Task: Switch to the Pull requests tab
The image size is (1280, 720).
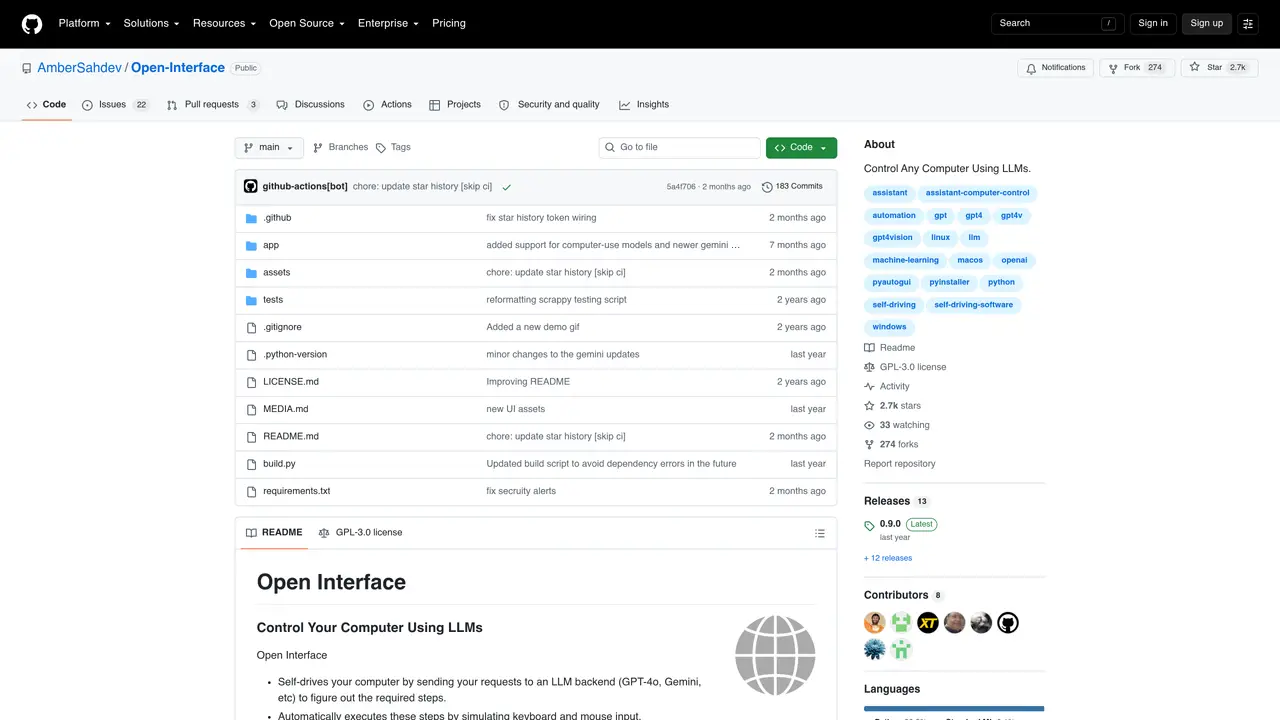Action: point(213,105)
